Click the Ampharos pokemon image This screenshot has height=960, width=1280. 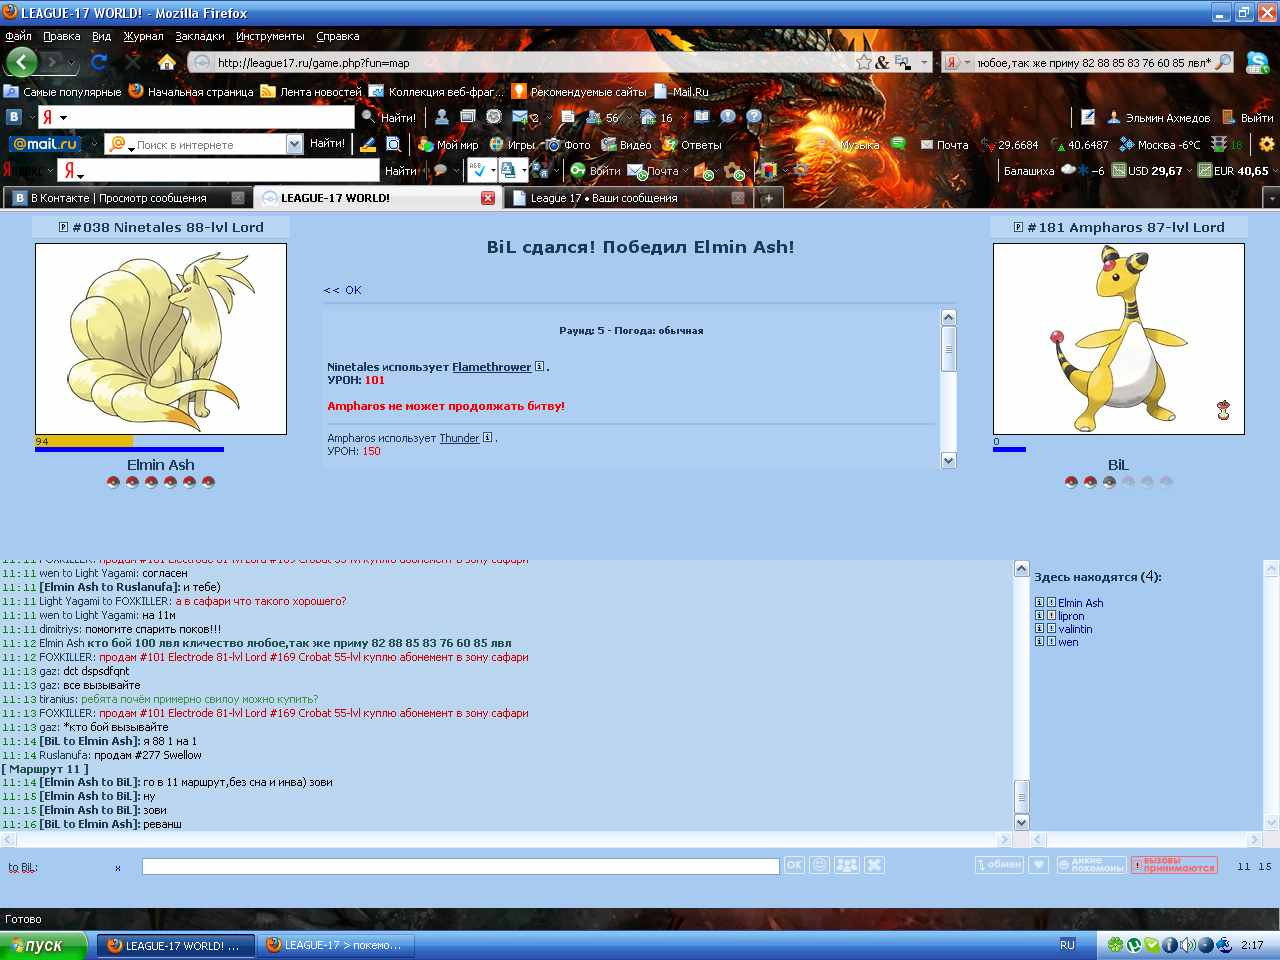(x=1118, y=339)
